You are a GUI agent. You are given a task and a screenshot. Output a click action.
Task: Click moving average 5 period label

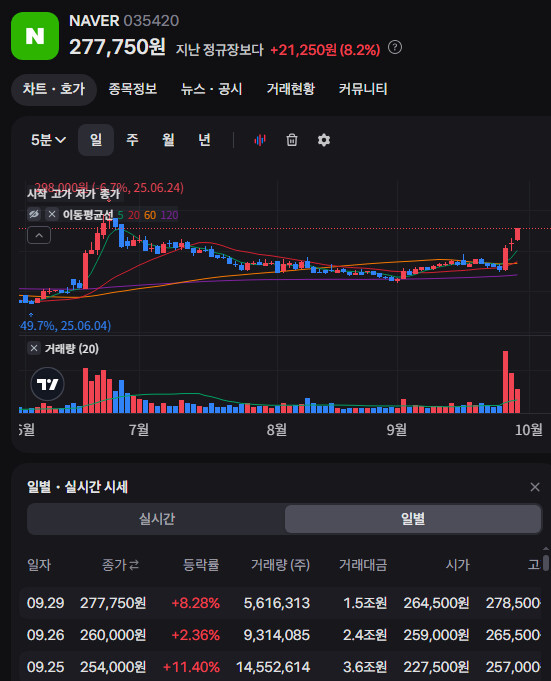[x=120, y=215]
